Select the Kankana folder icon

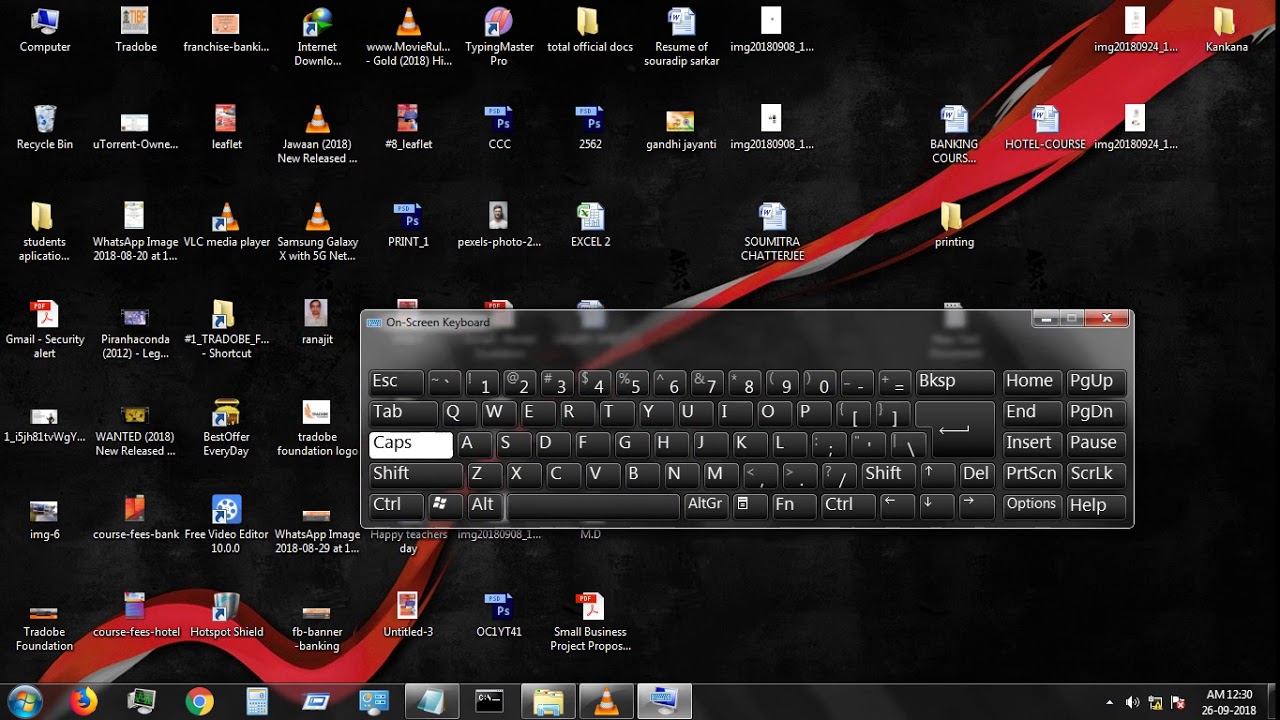[x=1226, y=30]
